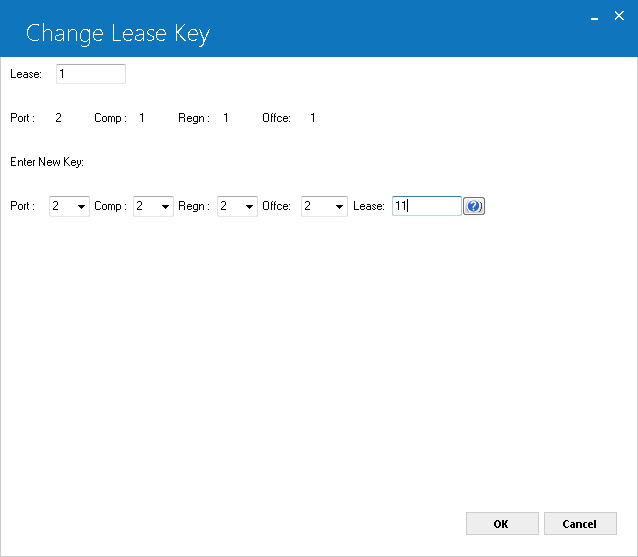The image size is (638, 557).
Task: Select the current Offce value 1
Action: [313, 118]
